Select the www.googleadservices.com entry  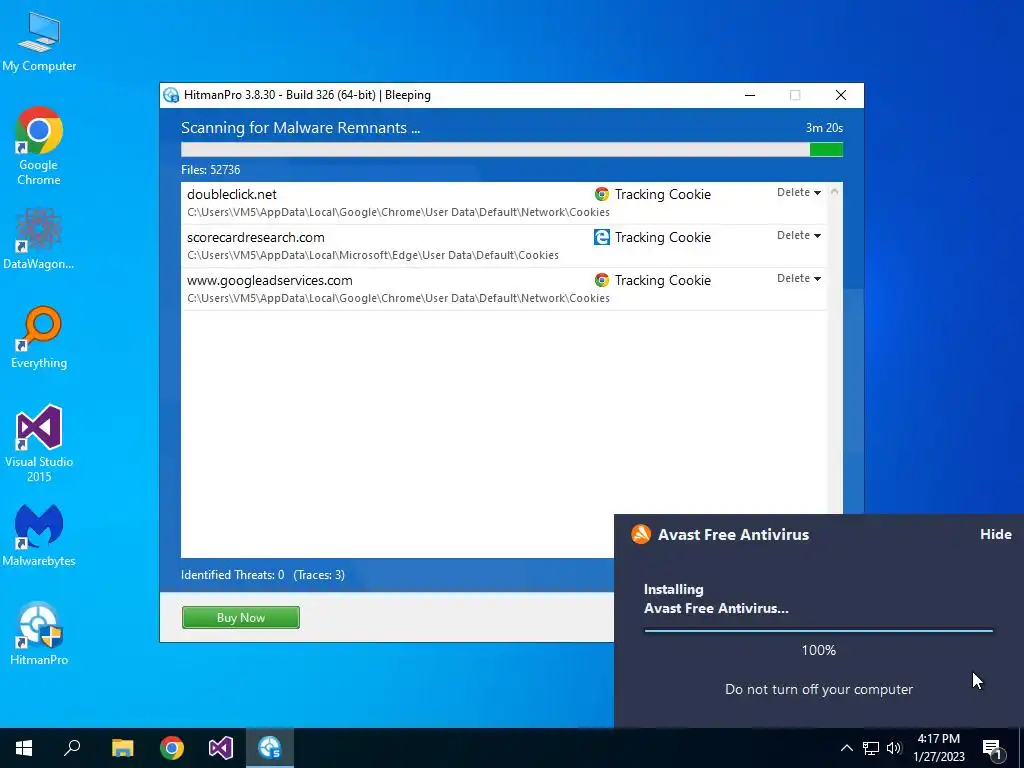tap(504, 289)
